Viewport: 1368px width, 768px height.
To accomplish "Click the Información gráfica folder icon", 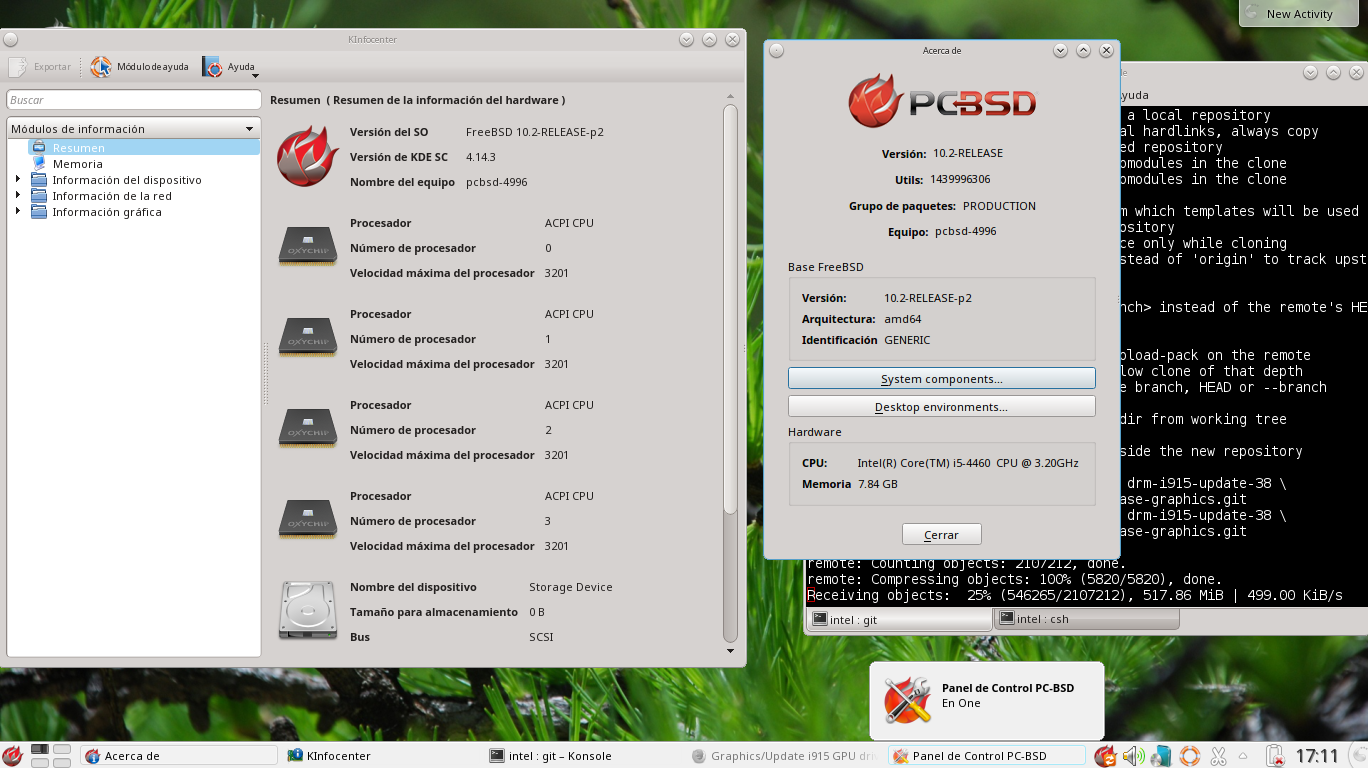I will tap(39, 212).
